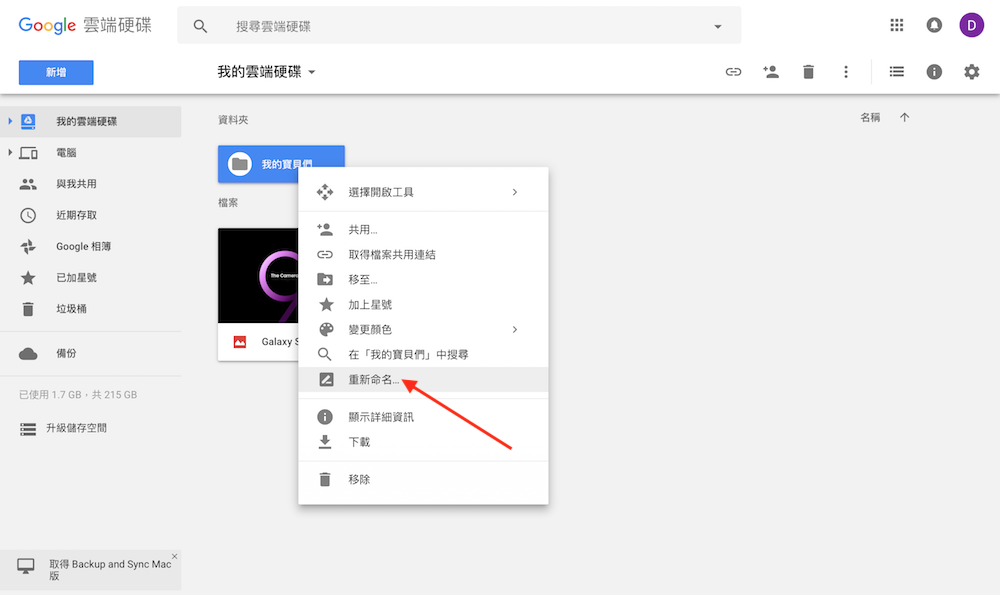Image resolution: width=1000 pixels, height=595 pixels.
Task: Click the get shareable link toolbar icon
Action: click(733, 71)
